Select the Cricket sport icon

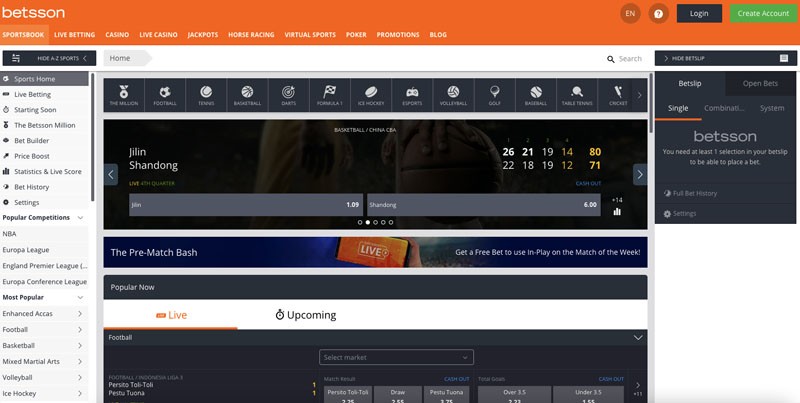618,95
